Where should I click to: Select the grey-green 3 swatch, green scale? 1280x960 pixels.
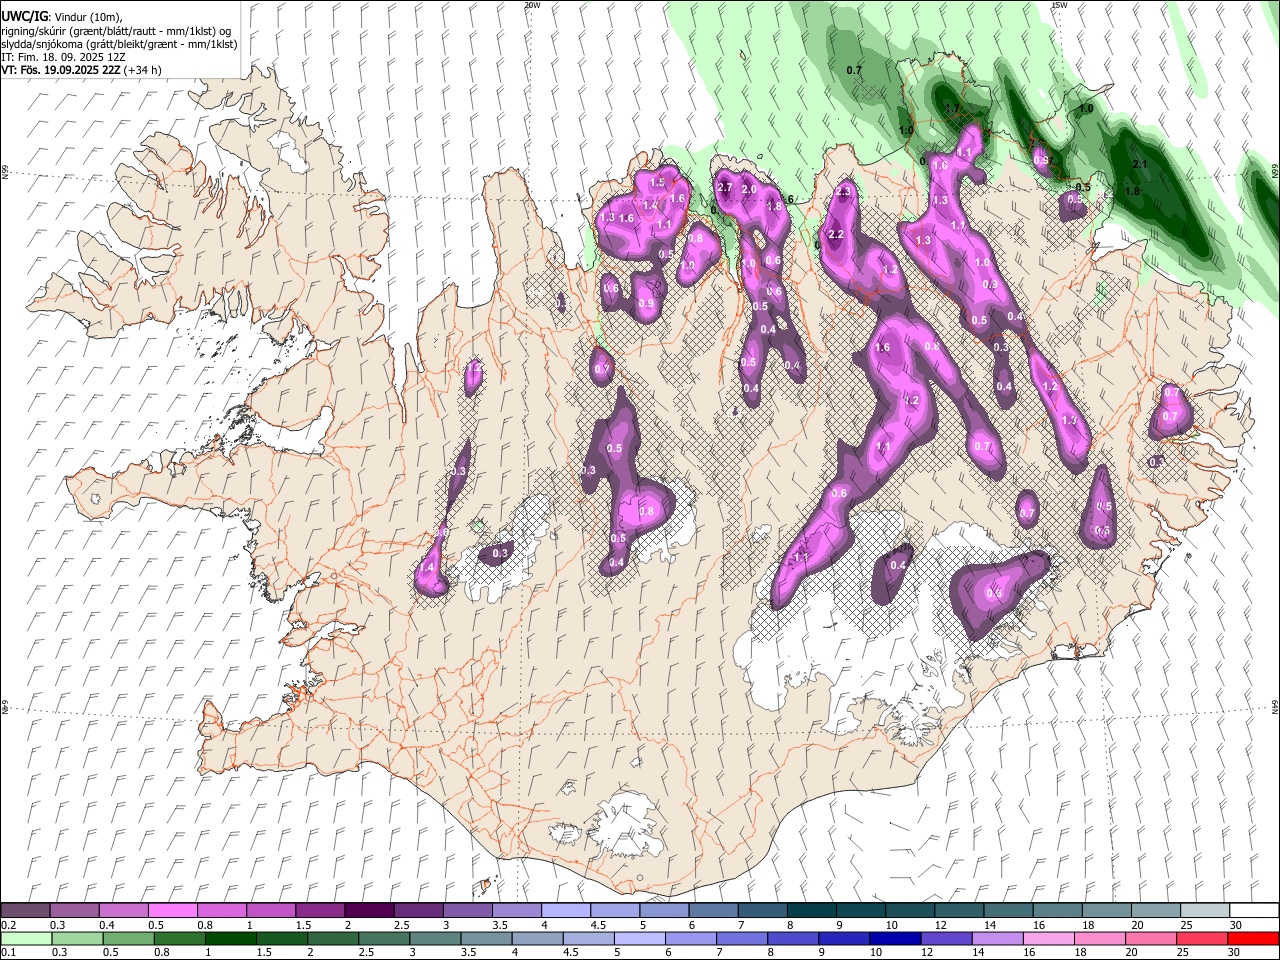click(x=436, y=938)
